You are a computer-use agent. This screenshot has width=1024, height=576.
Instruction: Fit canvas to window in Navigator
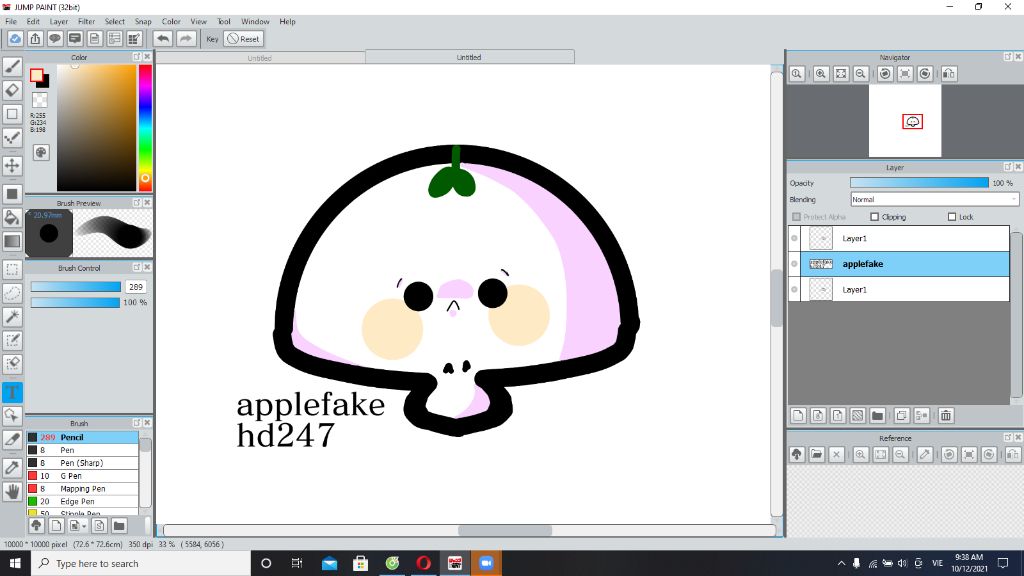click(x=841, y=74)
